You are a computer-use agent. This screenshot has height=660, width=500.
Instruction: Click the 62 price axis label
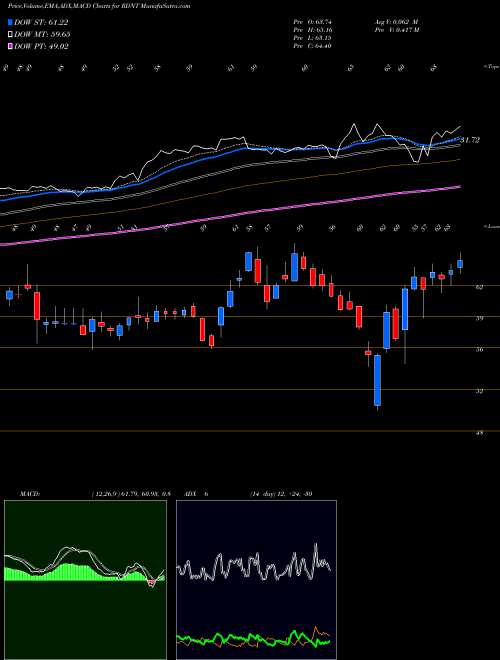480,287
